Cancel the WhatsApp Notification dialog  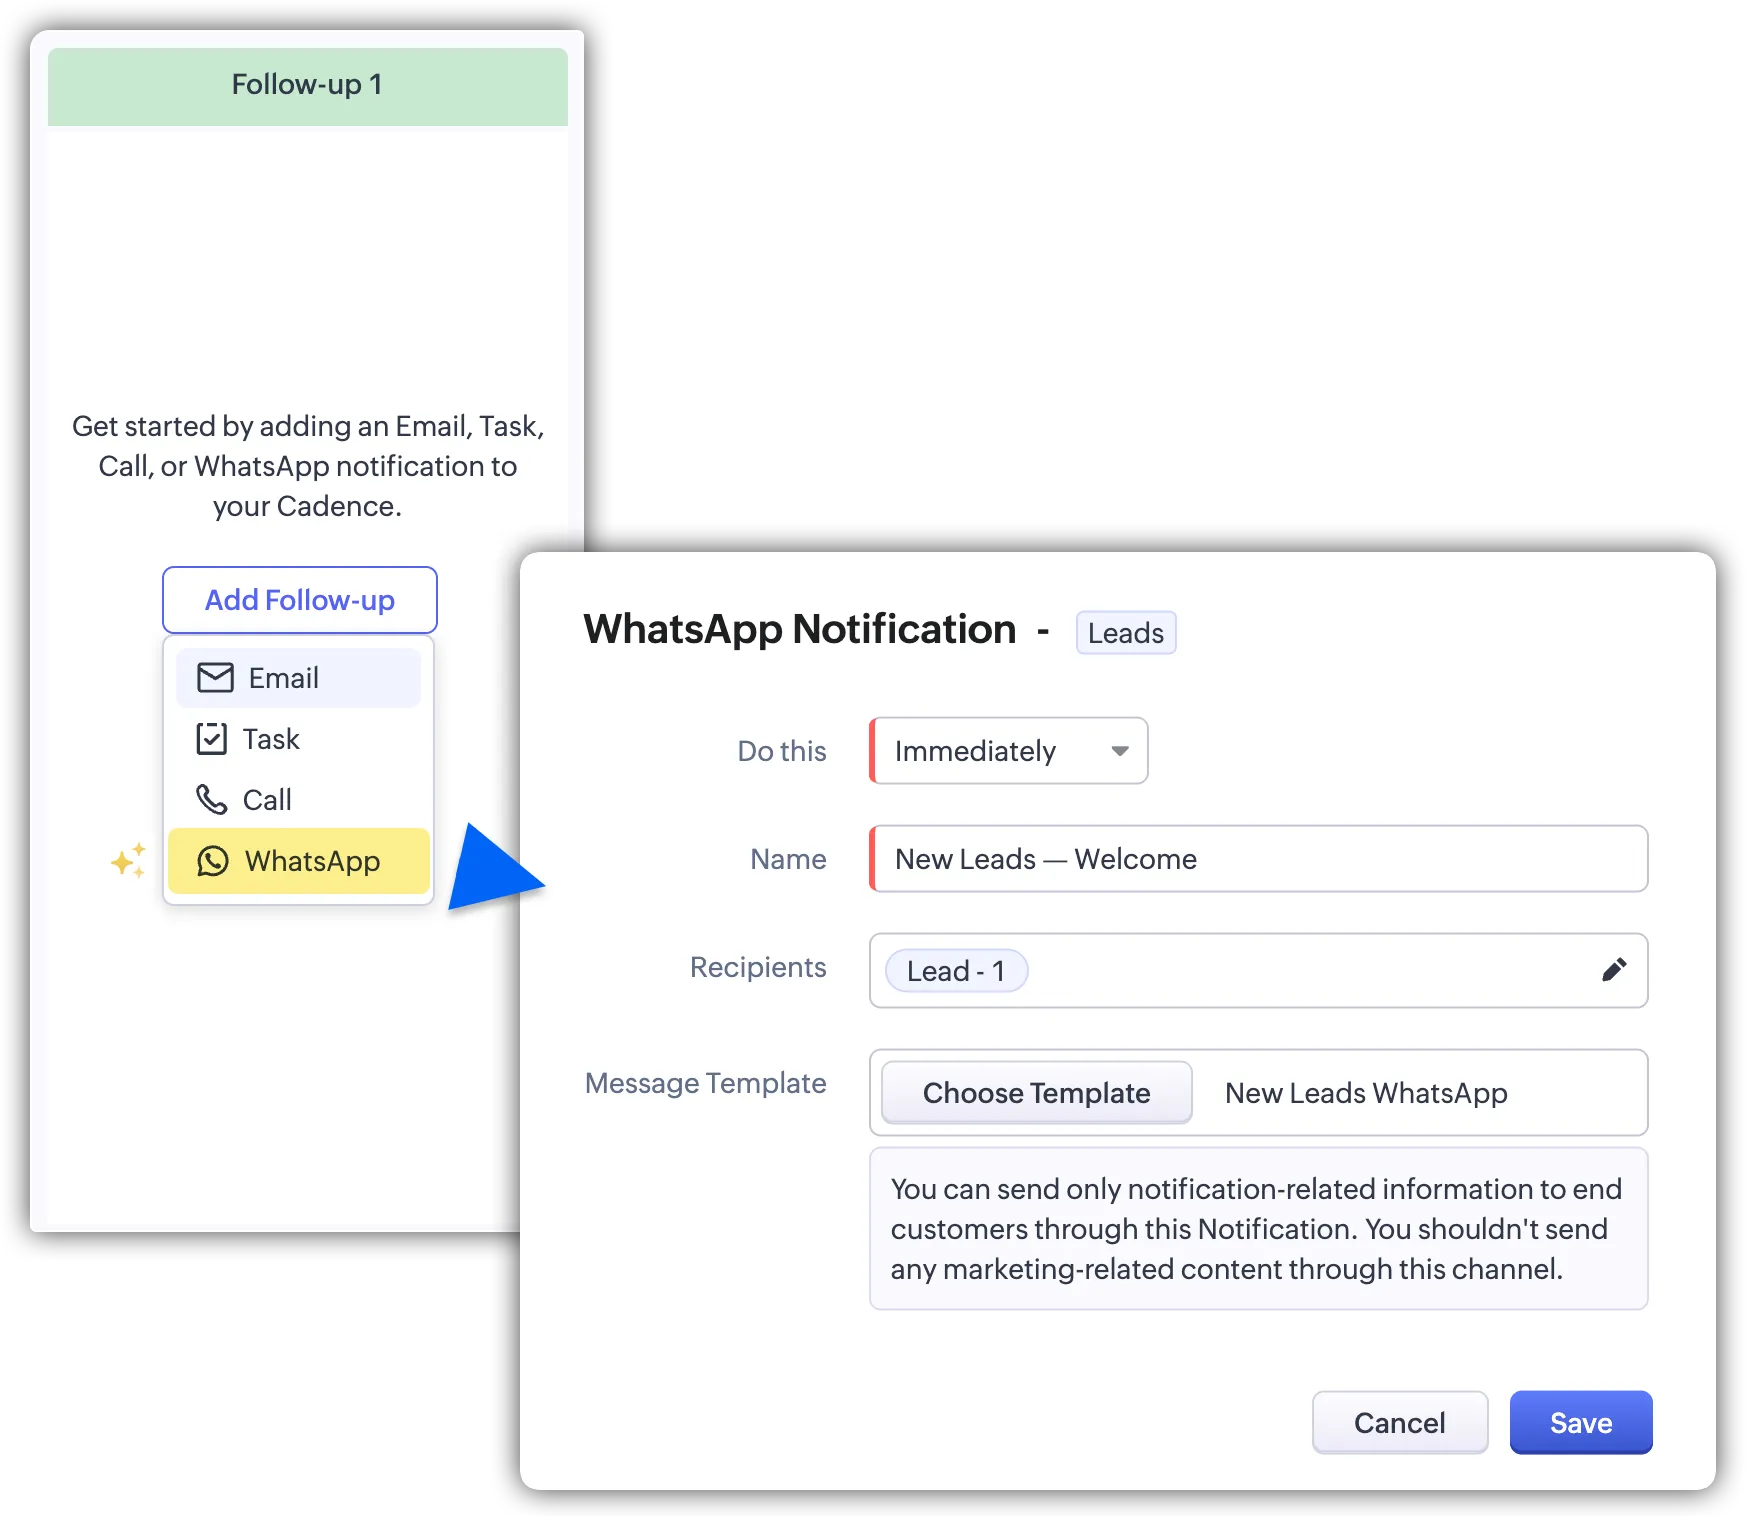pyautogui.click(x=1399, y=1422)
